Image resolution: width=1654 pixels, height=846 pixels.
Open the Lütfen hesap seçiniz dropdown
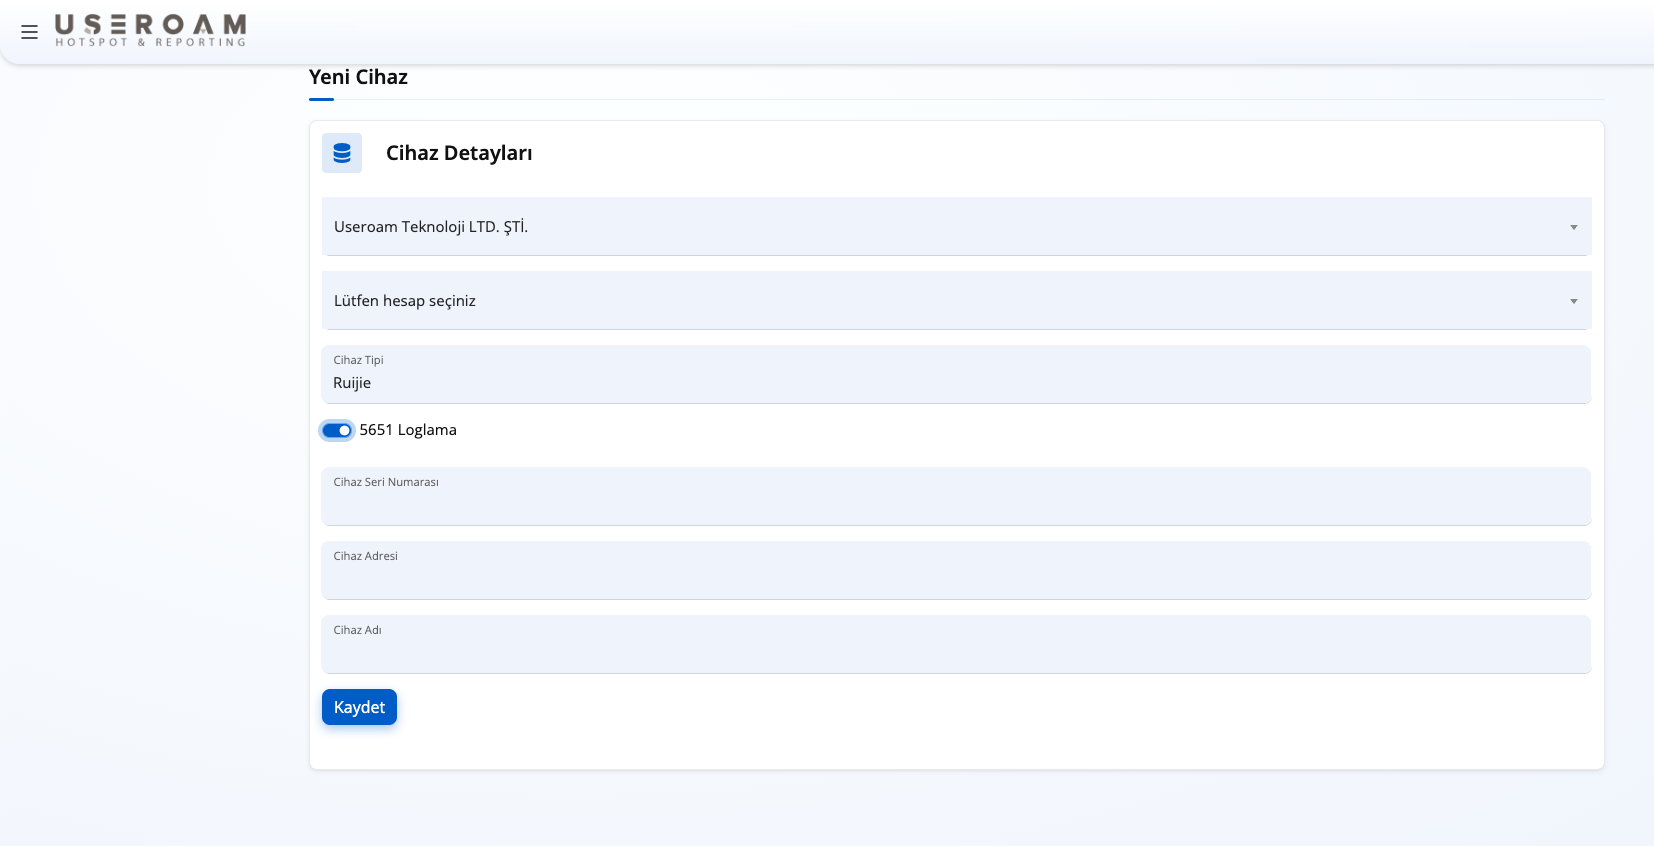956,300
